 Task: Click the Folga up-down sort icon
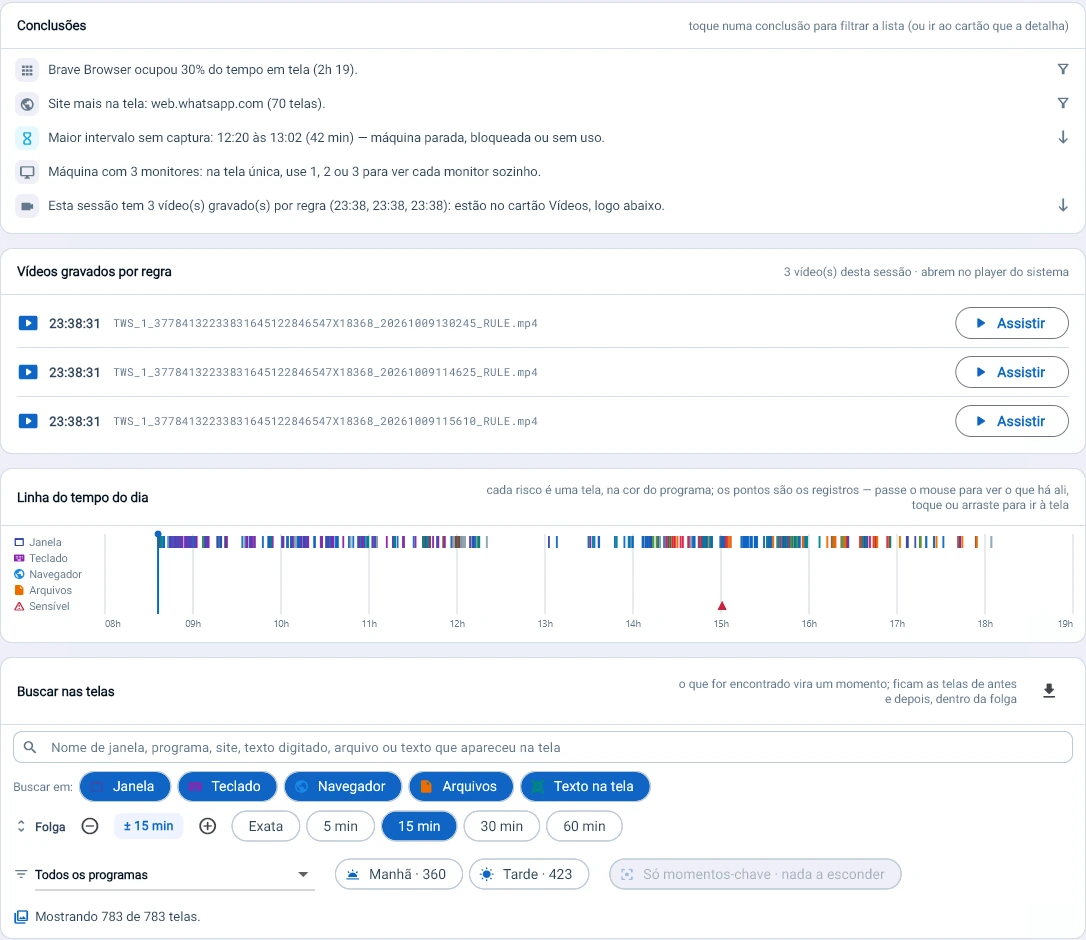tap(21, 826)
